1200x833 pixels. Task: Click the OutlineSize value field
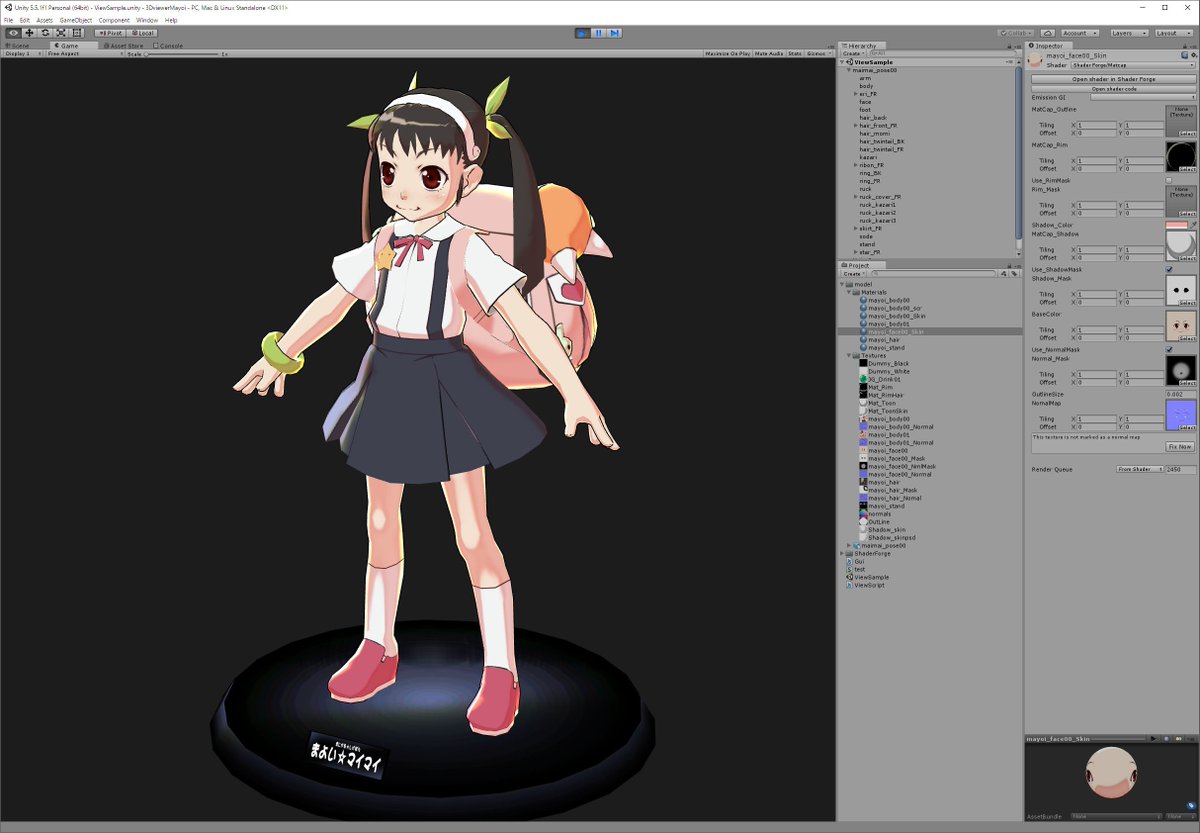(1180, 394)
